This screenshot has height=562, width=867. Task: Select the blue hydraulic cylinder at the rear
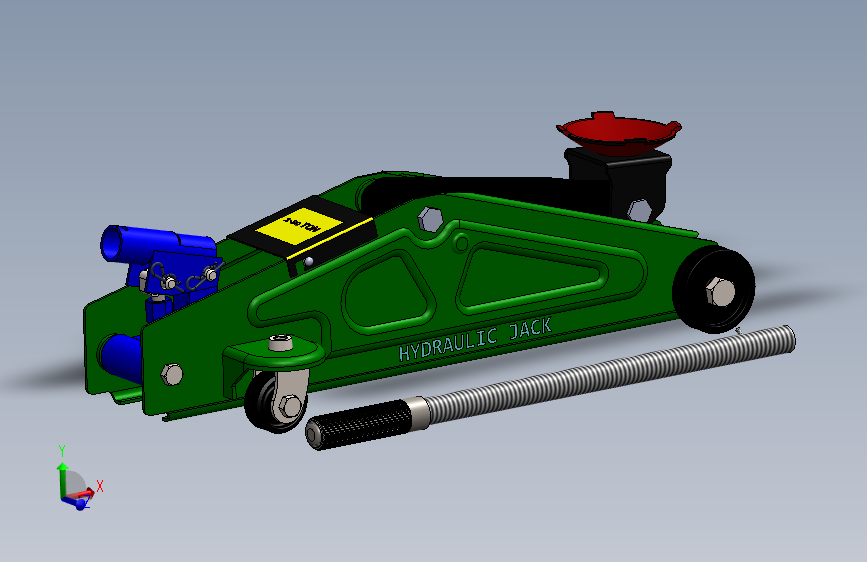click(119, 357)
